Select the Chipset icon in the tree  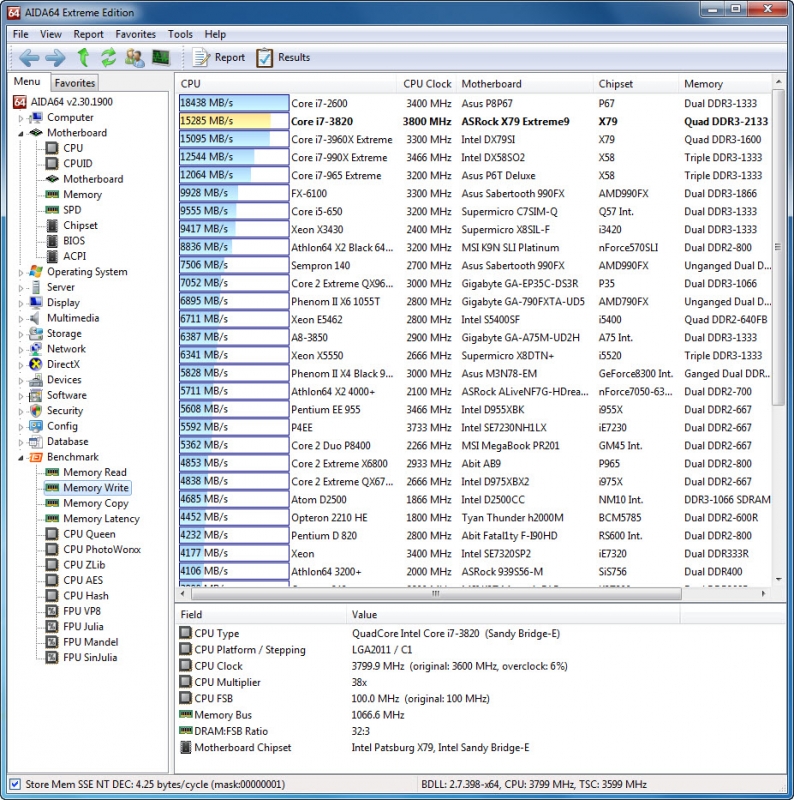click(52, 225)
